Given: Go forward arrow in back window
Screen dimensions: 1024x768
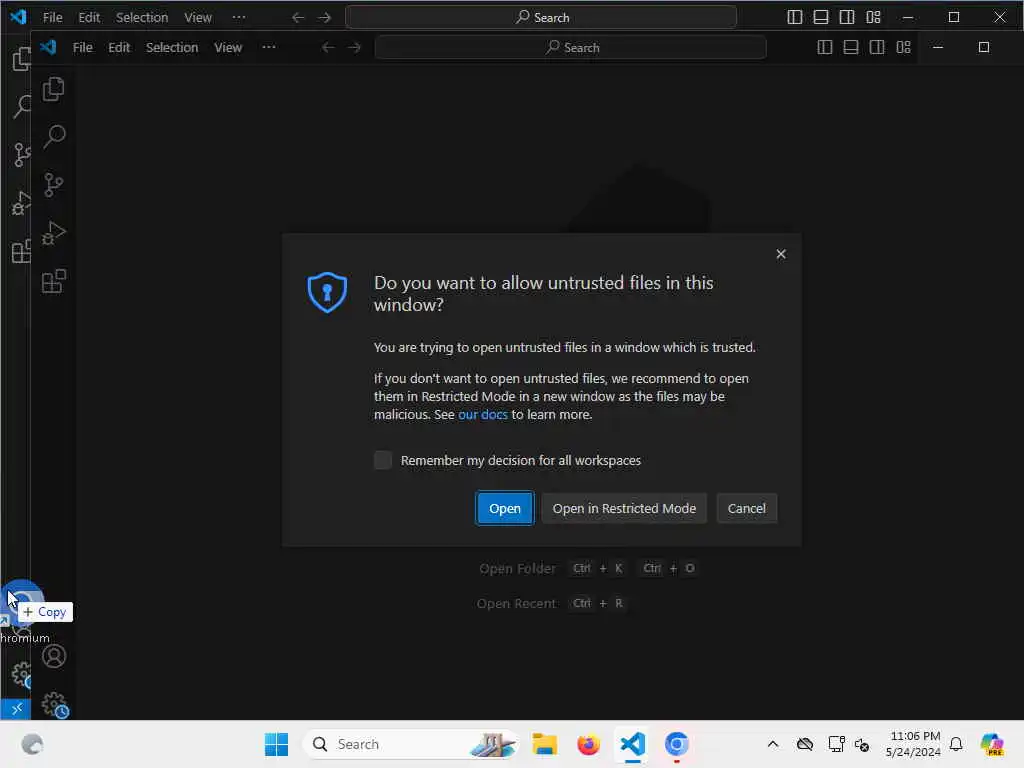Looking at the screenshot, I should tap(324, 17).
